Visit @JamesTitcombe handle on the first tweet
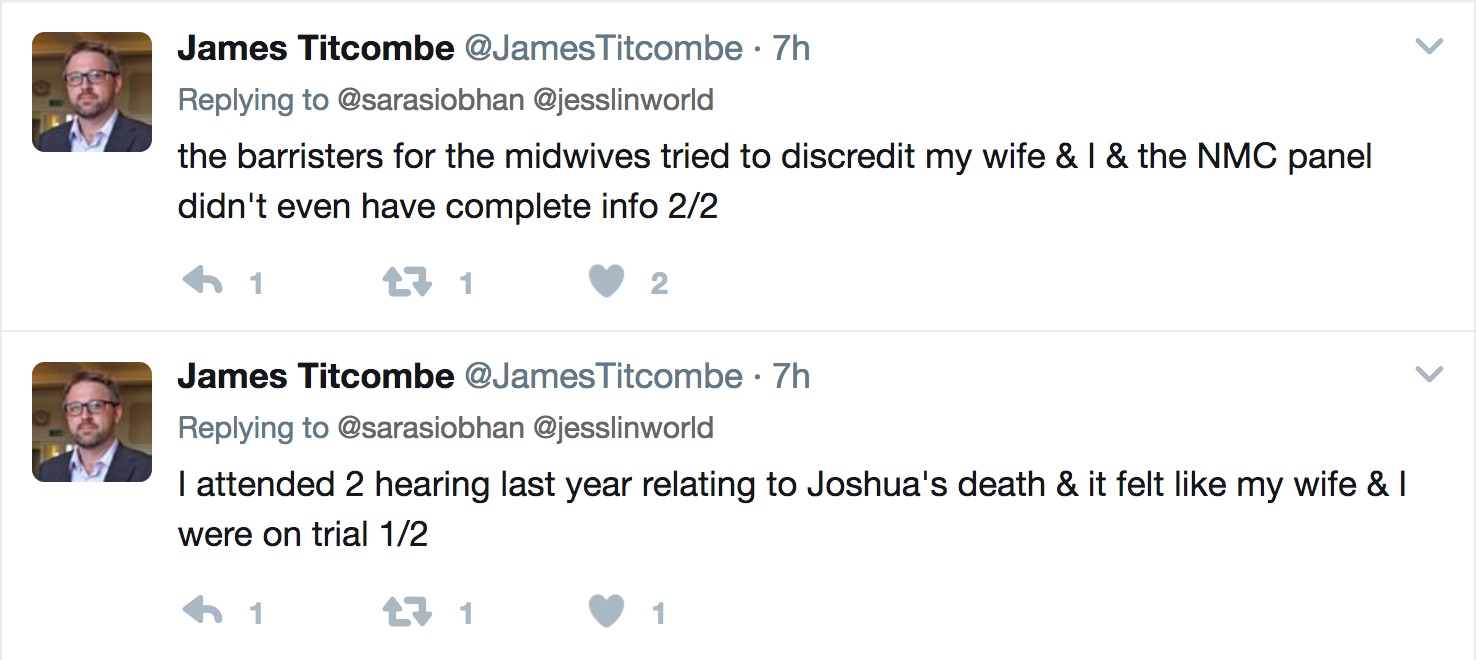This screenshot has width=1476, height=660. point(603,48)
